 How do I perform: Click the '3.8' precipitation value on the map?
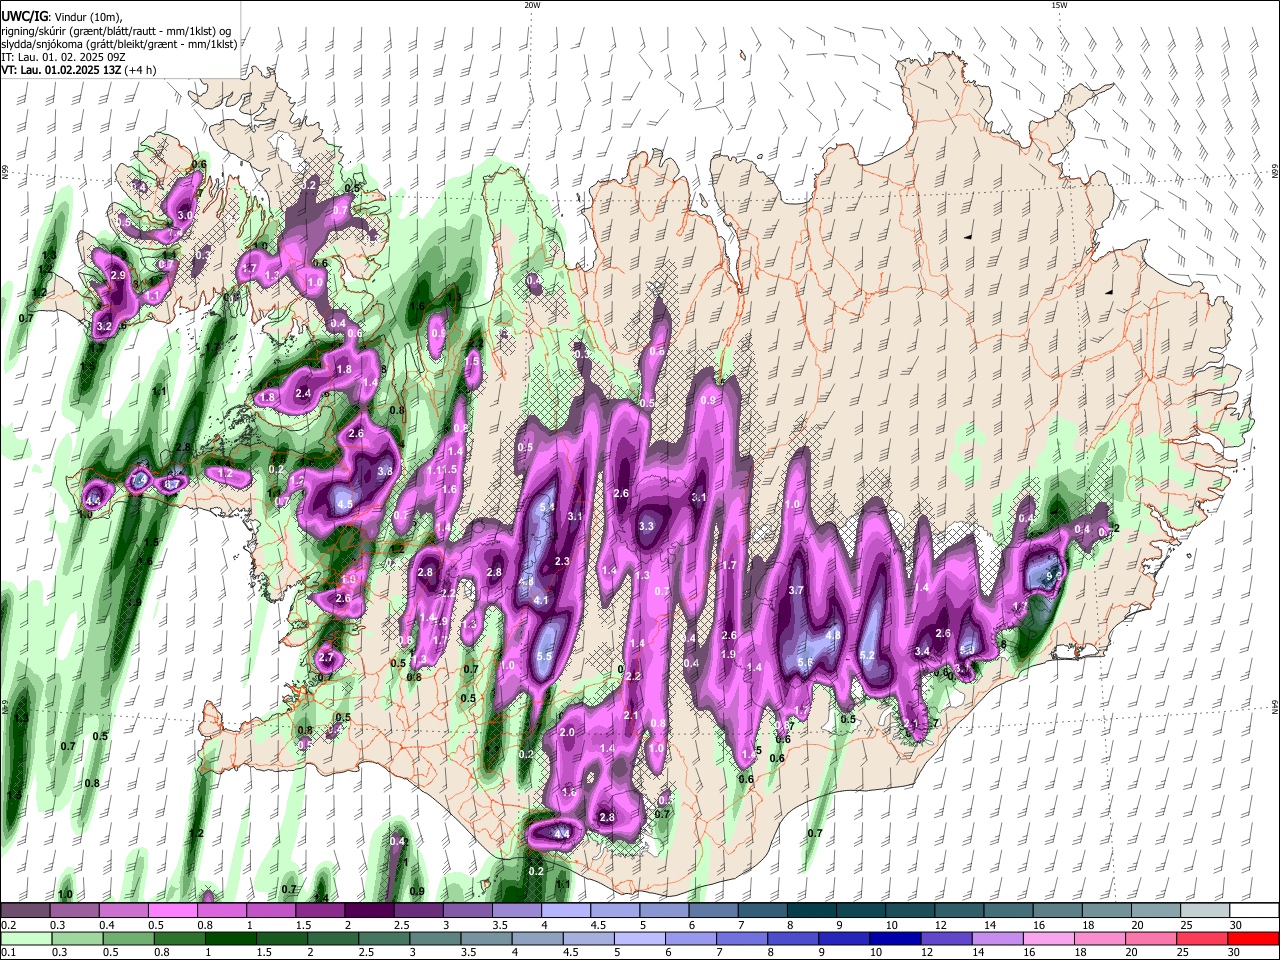(385, 470)
